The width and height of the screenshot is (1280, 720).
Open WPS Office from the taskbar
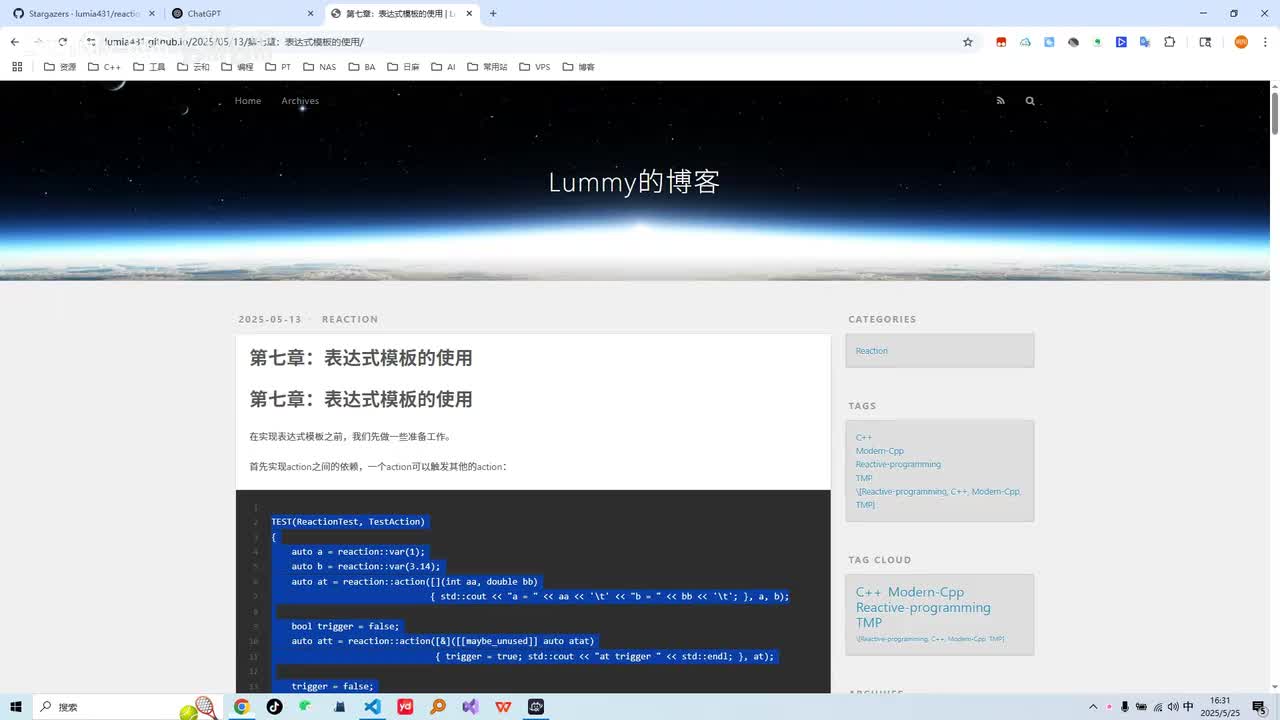[x=503, y=707]
